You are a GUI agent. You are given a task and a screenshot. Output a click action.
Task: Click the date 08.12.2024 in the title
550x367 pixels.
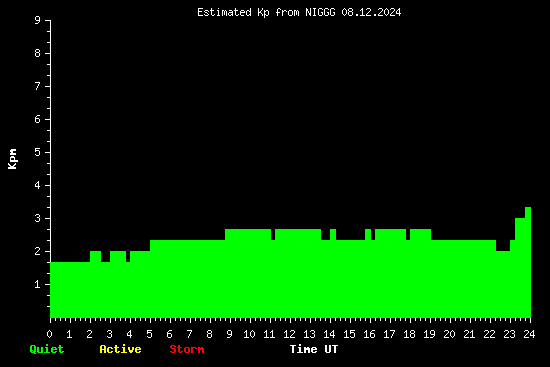click(371, 13)
